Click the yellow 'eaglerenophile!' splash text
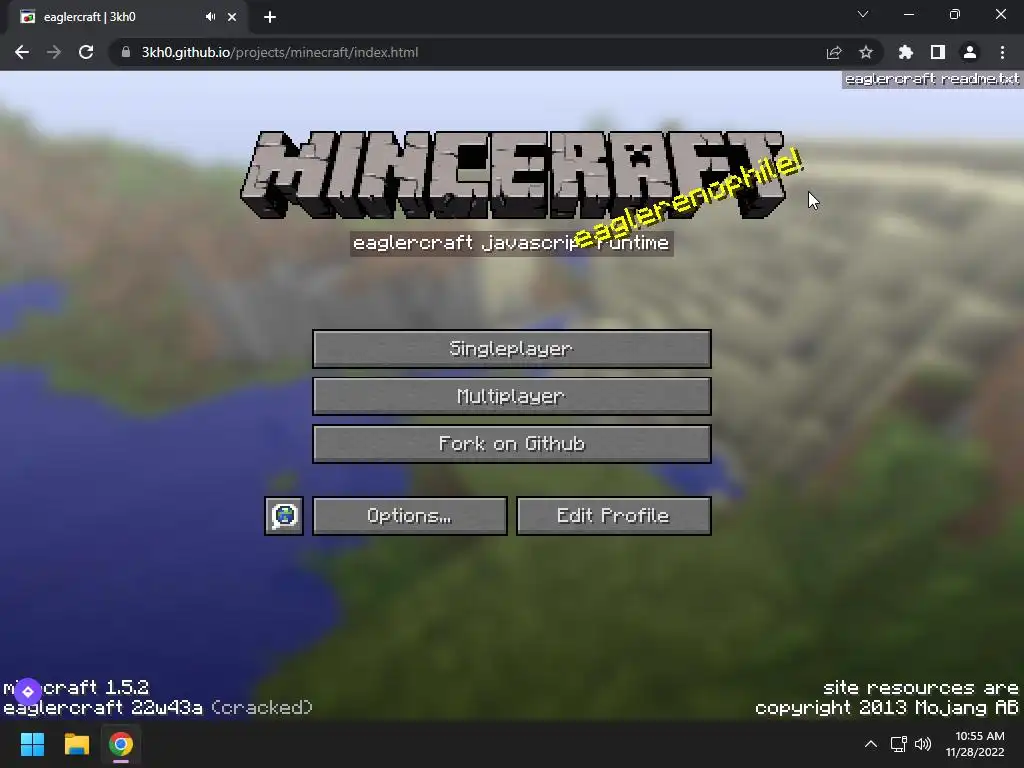 [x=687, y=199]
